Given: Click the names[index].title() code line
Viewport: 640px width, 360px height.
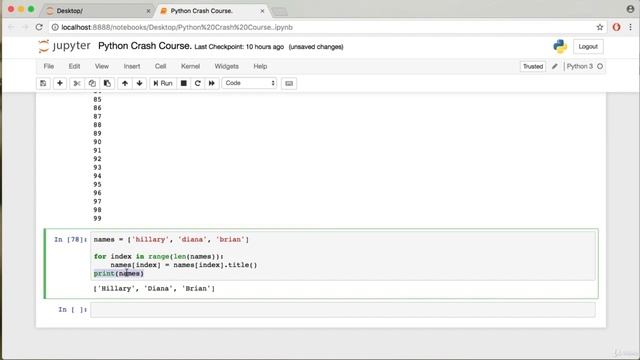Looking at the screenshot, I should click(x=184, y=265).
